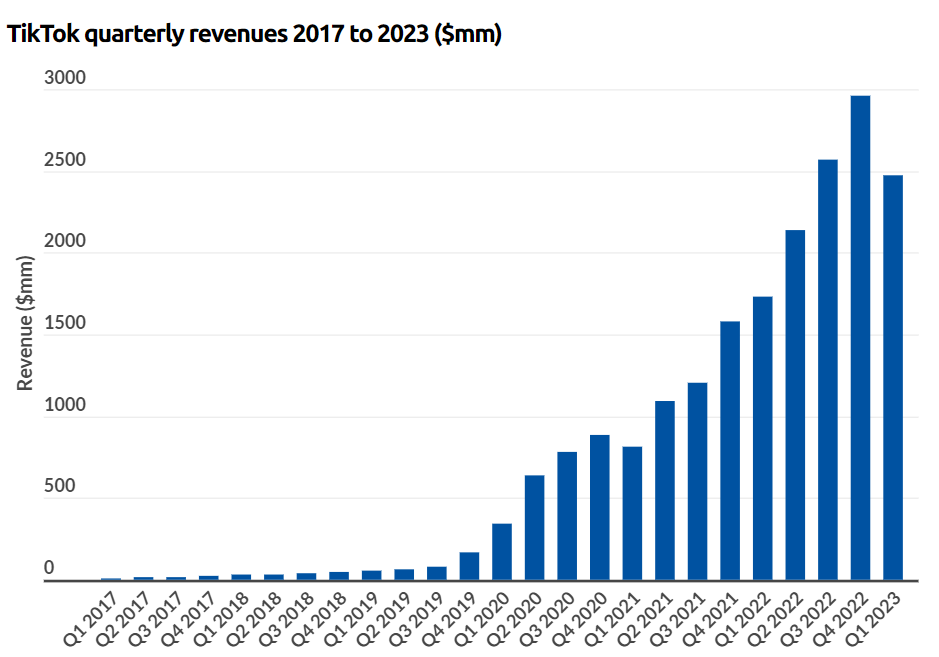The height and width of the screenshot is (657, 939).
Task: Select the Q2 2022 bar
Action: (x=795, y=405)
